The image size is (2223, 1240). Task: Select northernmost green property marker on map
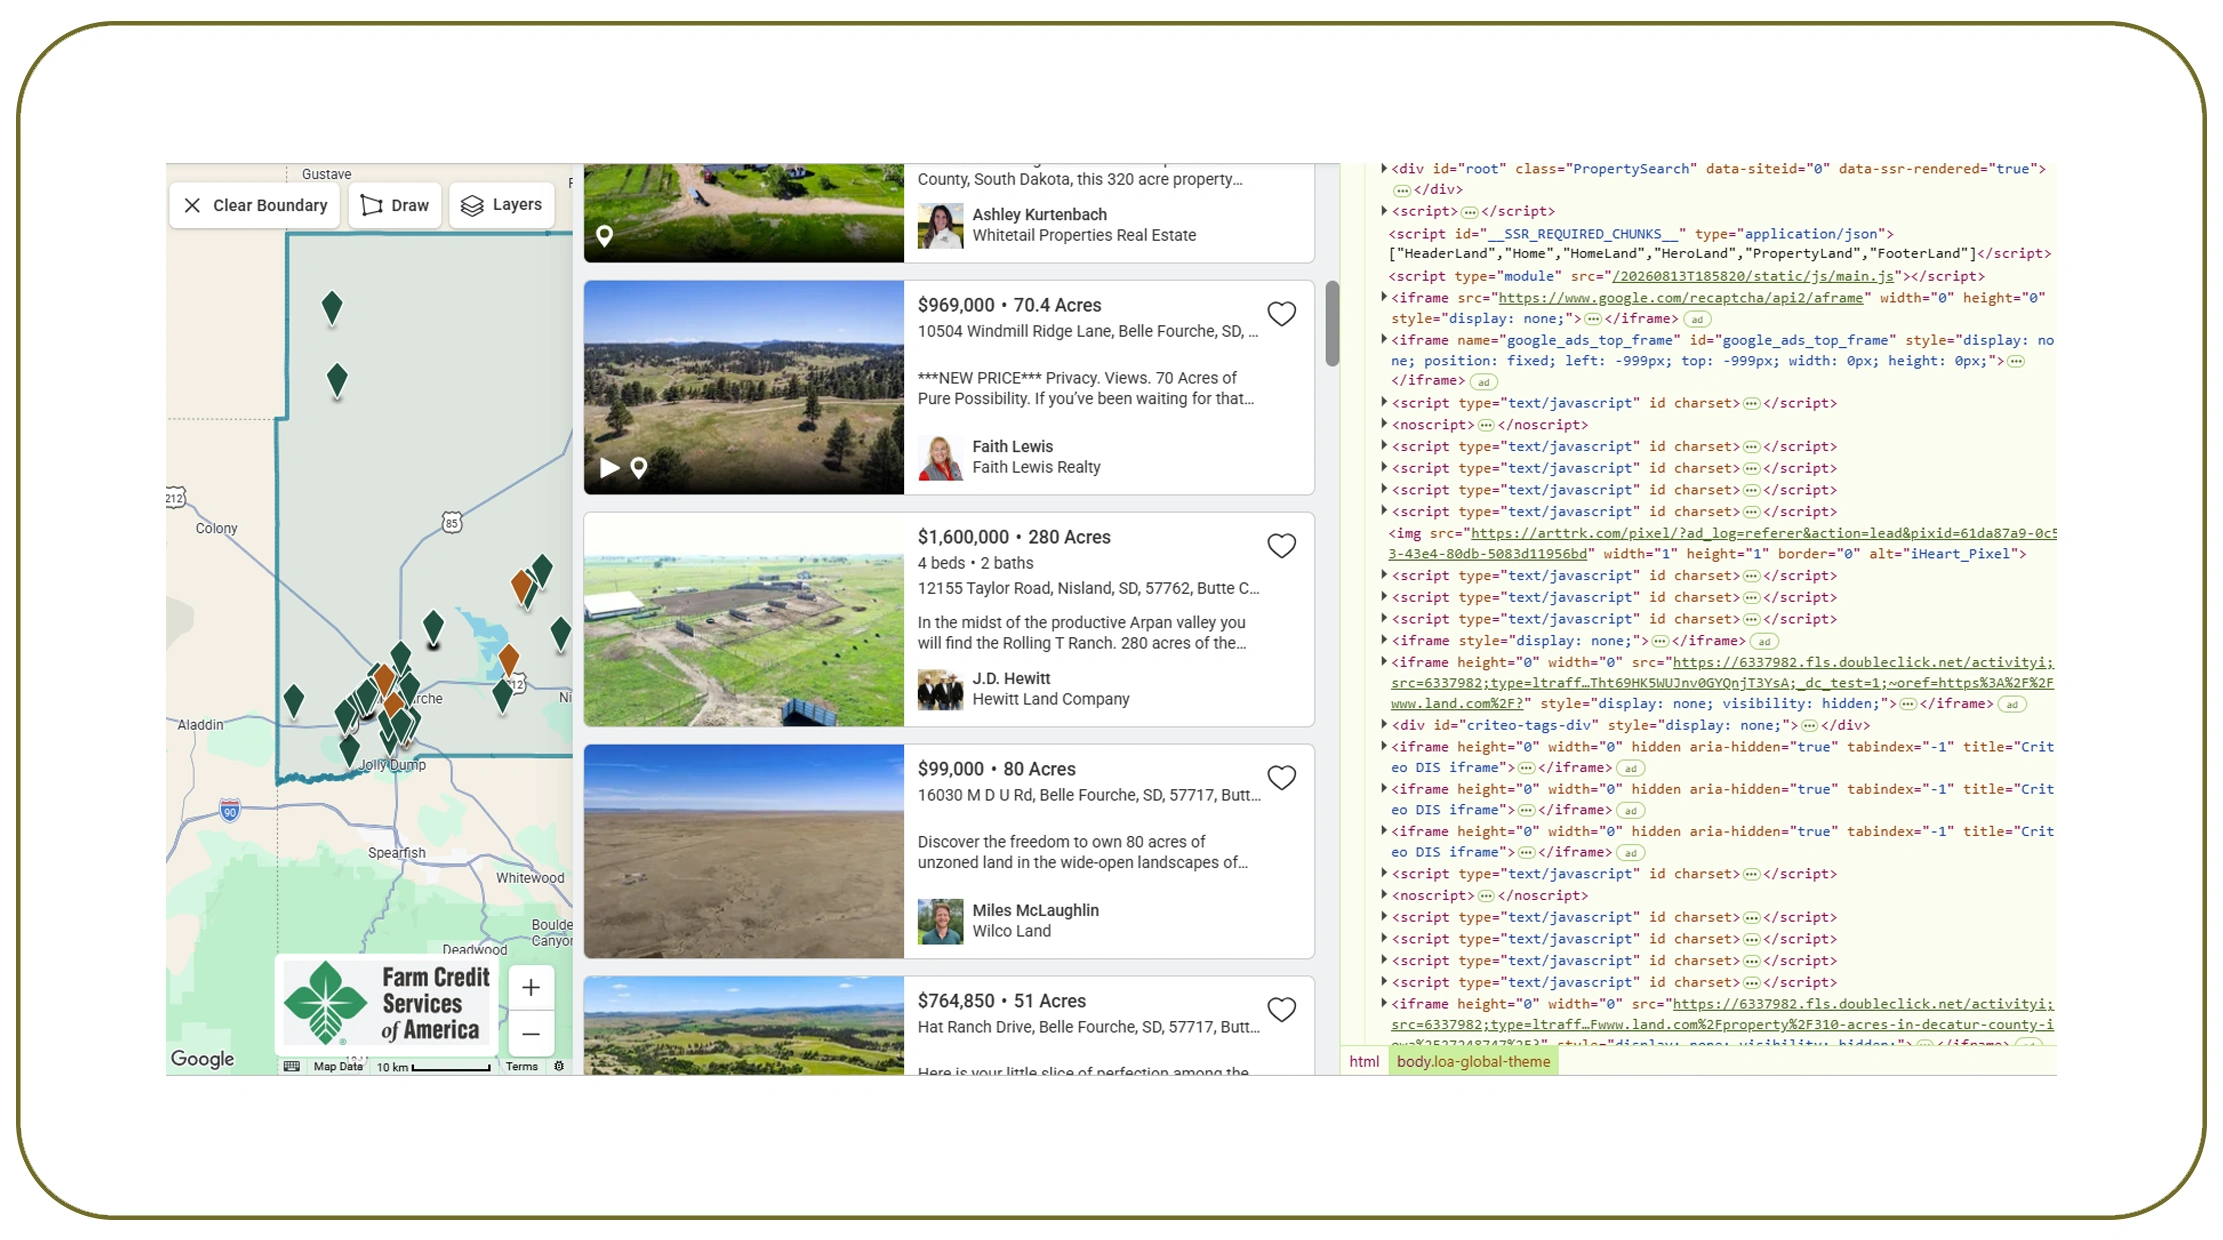tap(332, 307)
